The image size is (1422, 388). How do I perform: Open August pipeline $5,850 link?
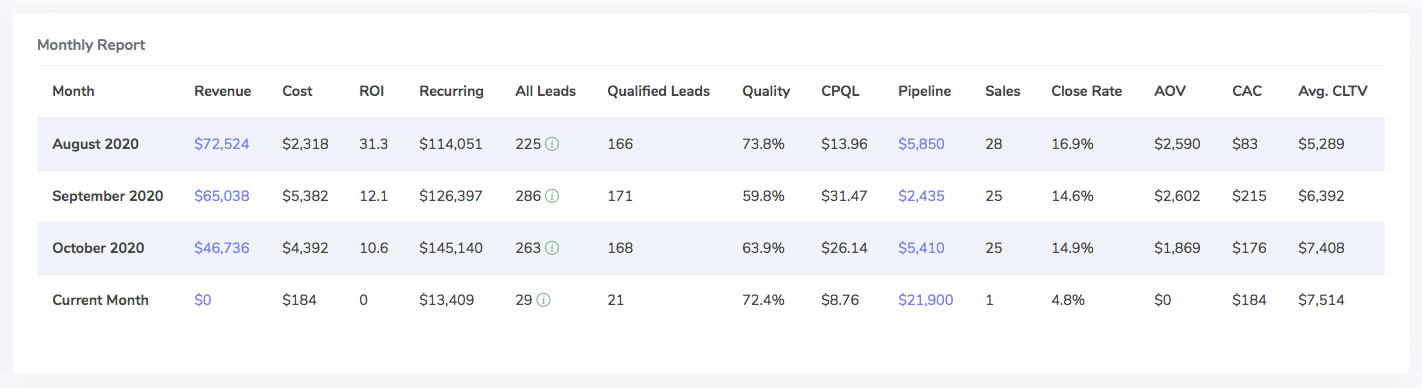click(921, 144)
